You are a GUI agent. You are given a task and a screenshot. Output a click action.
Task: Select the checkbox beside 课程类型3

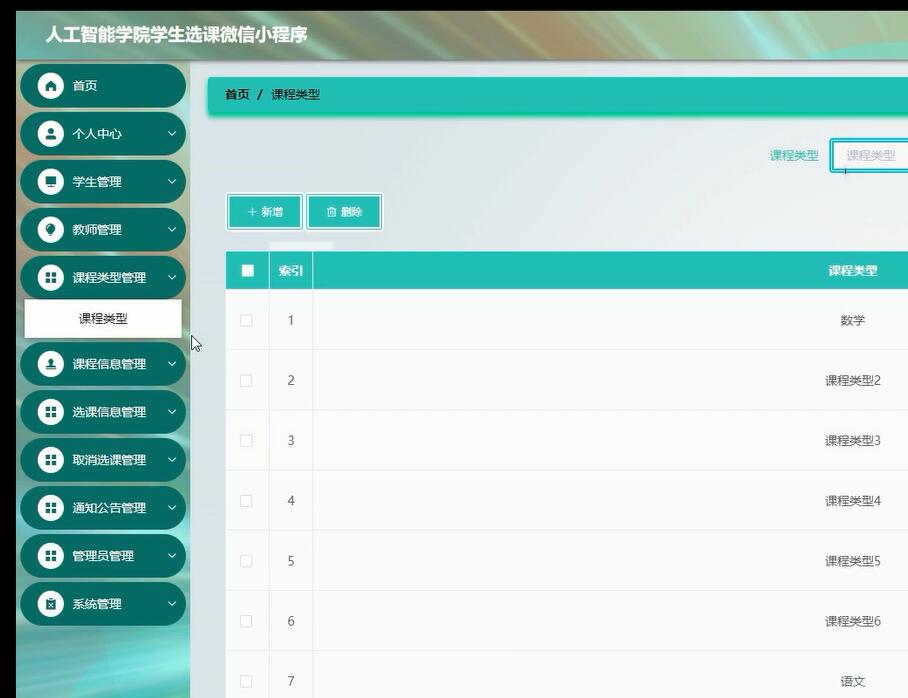[x=246, y=440]
